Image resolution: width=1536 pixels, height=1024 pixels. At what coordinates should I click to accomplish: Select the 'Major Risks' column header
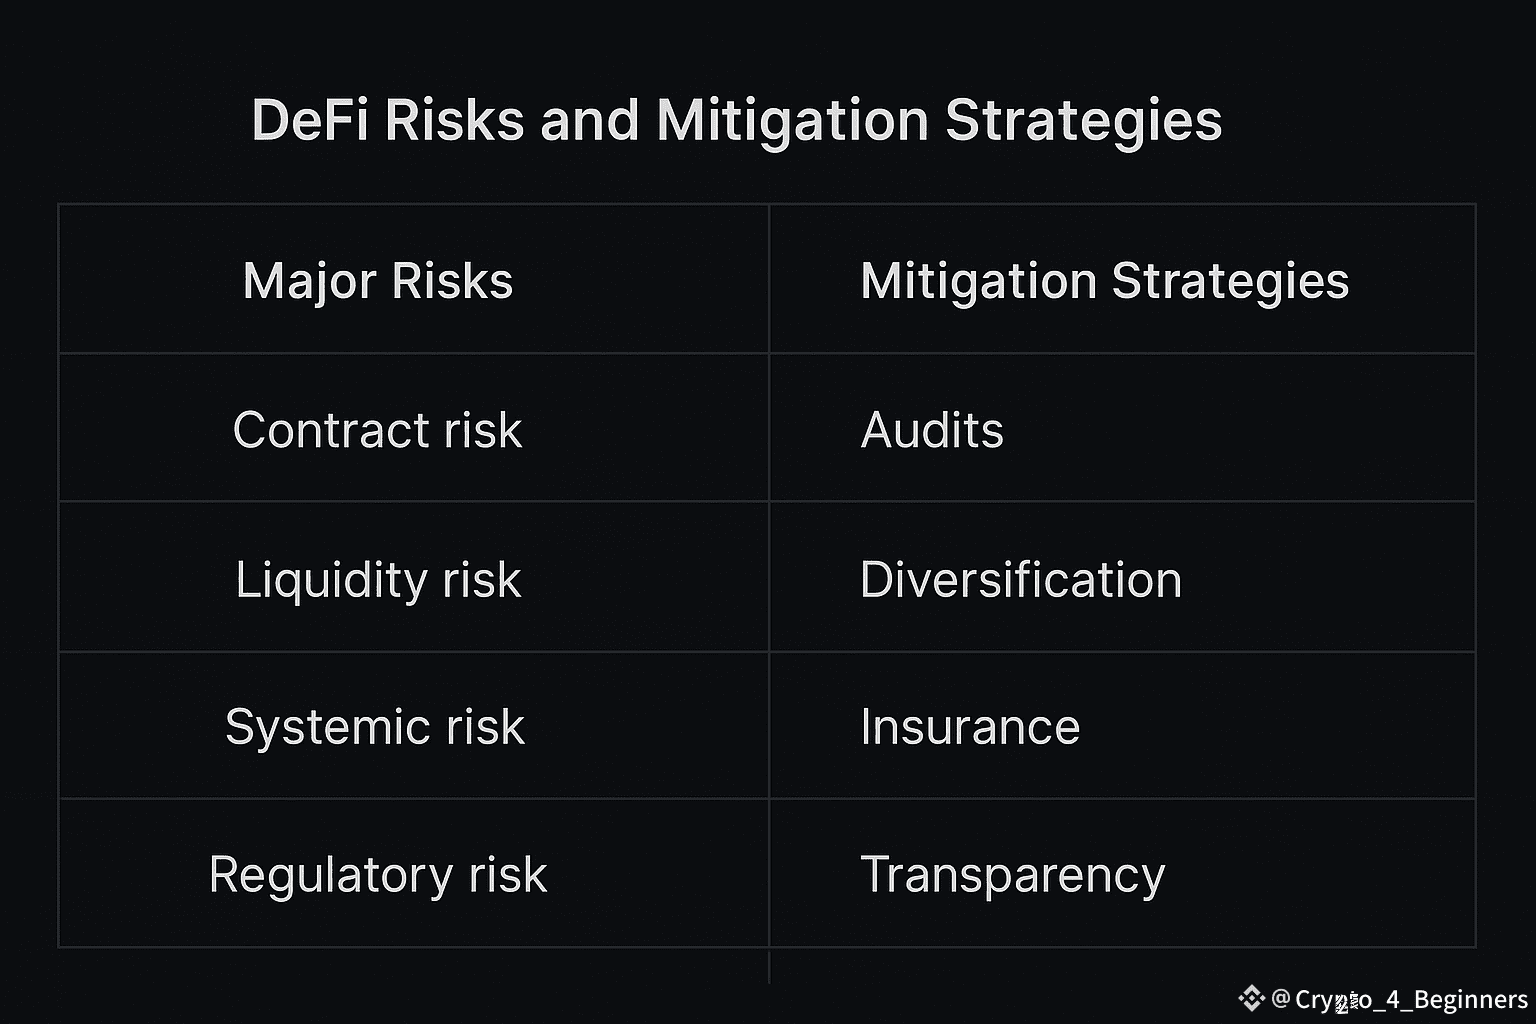[x=378, y=281]
